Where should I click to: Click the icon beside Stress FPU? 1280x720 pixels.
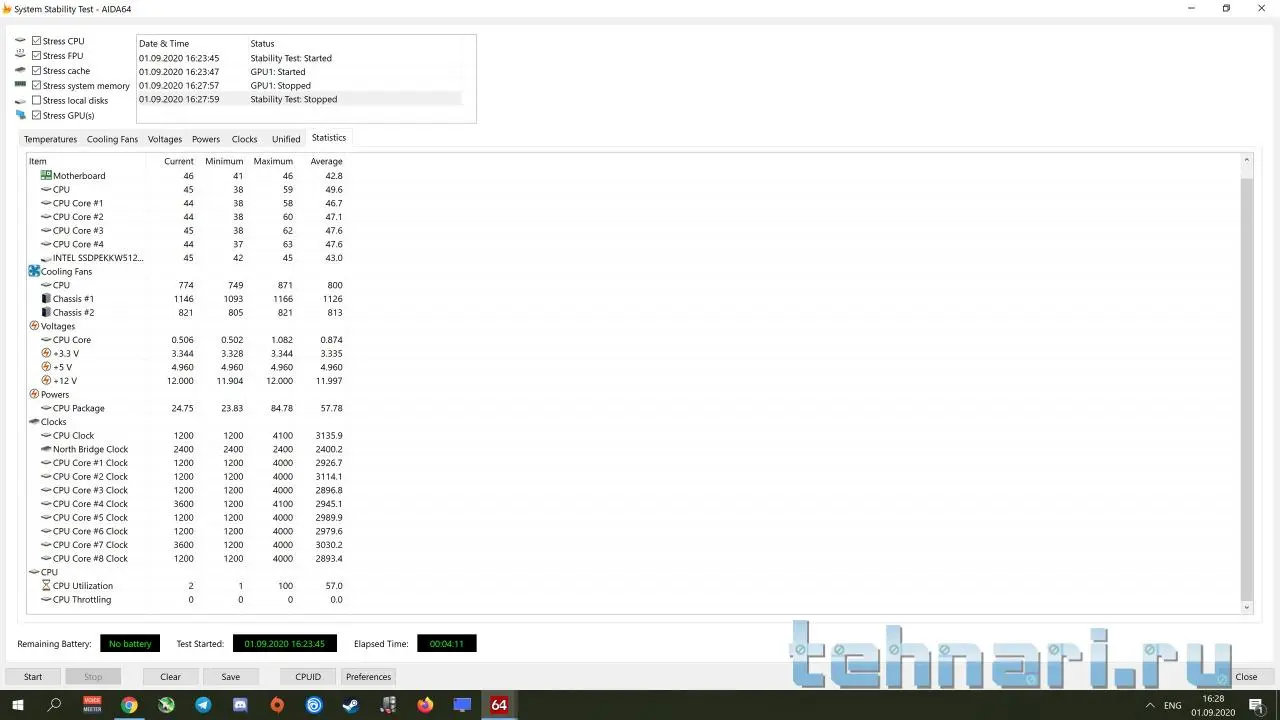tap(20, 56)
